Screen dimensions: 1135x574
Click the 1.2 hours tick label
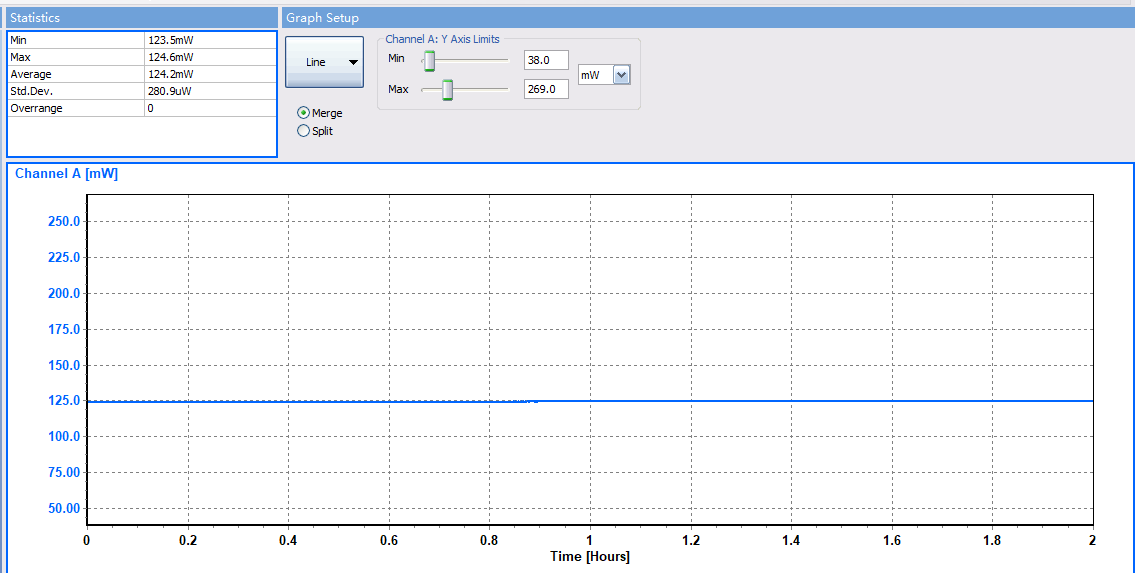click(x=690, y=541)
